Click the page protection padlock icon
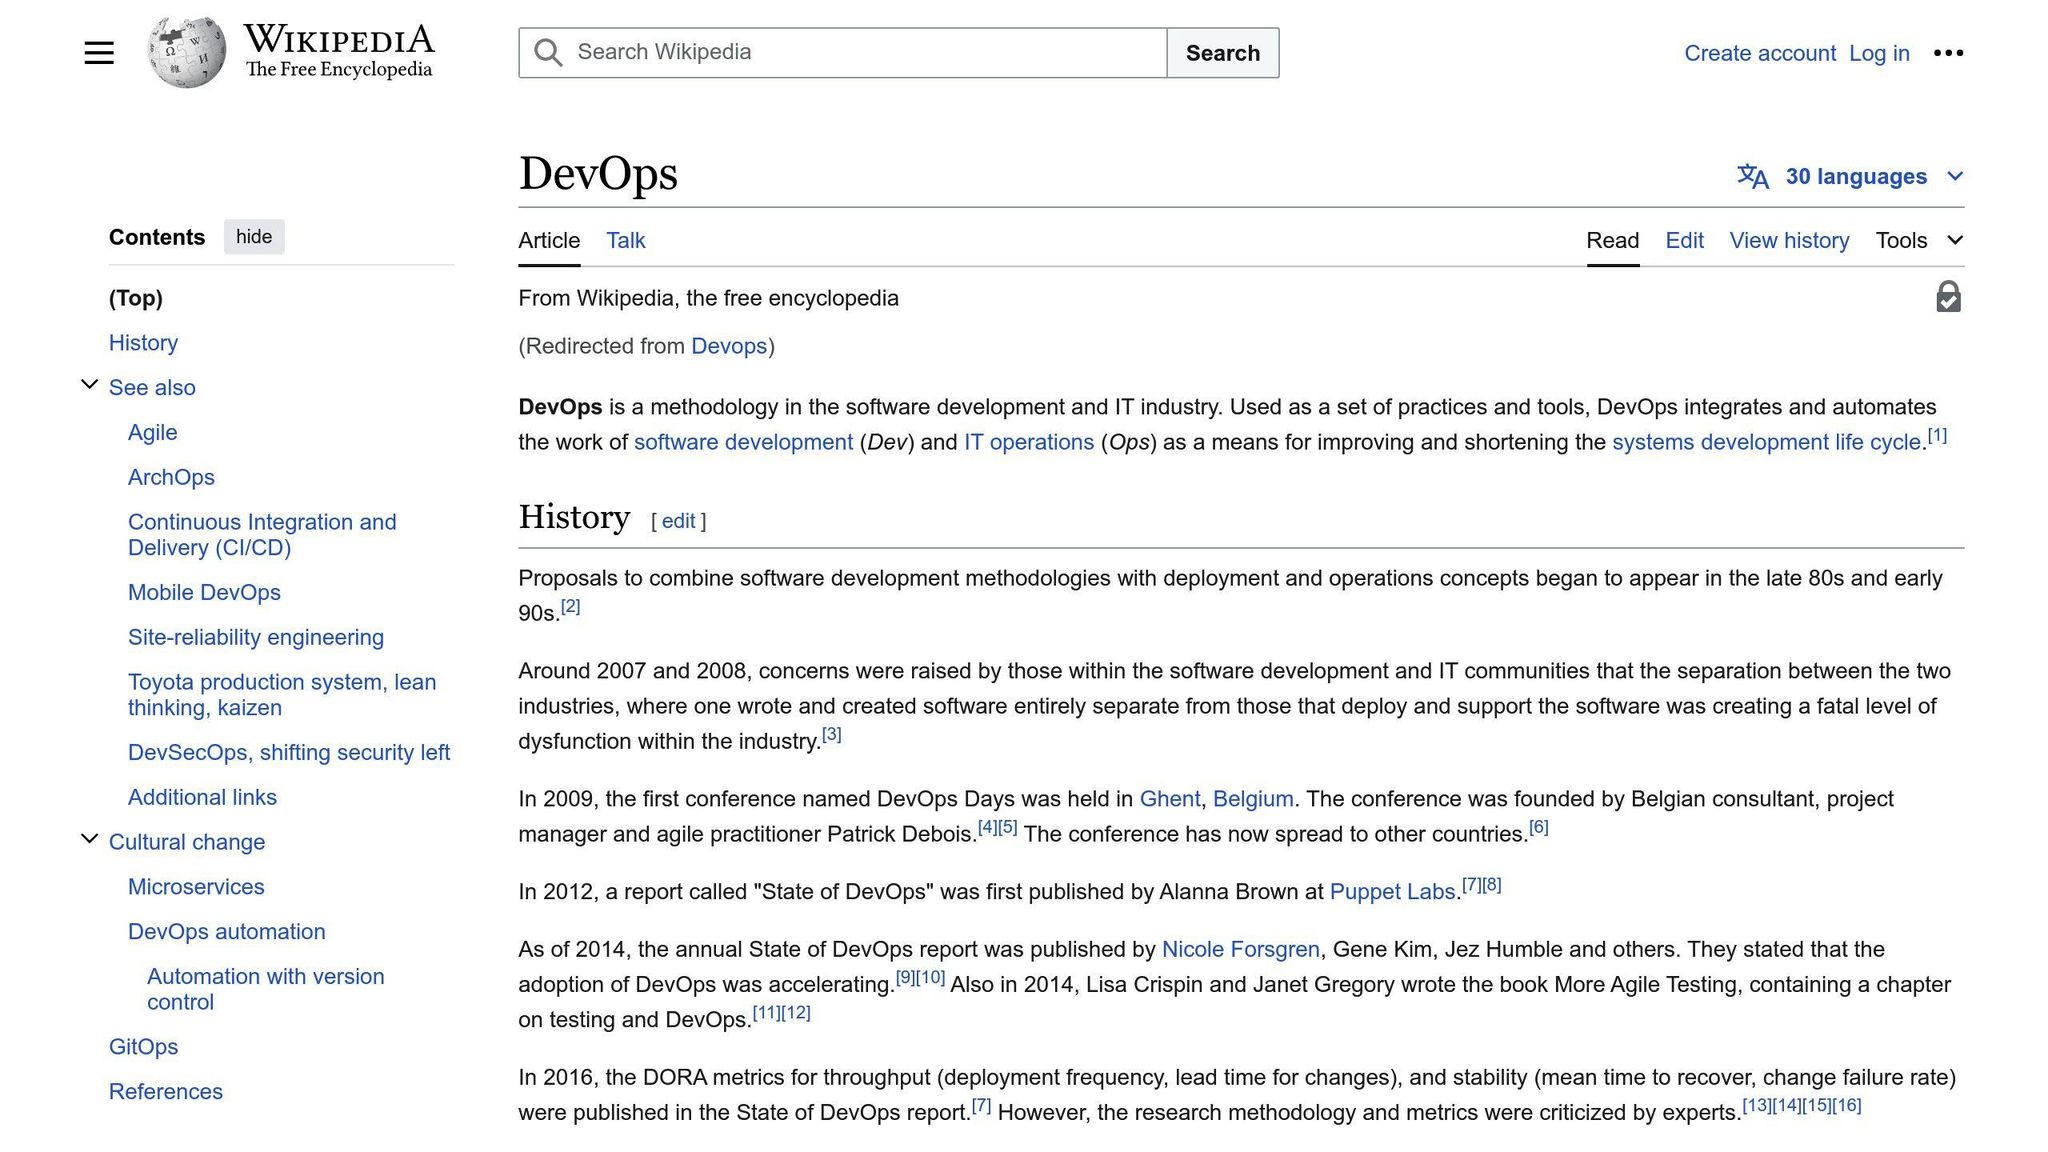Viewport: 2048px width, 1152px height. point(1948,297)
